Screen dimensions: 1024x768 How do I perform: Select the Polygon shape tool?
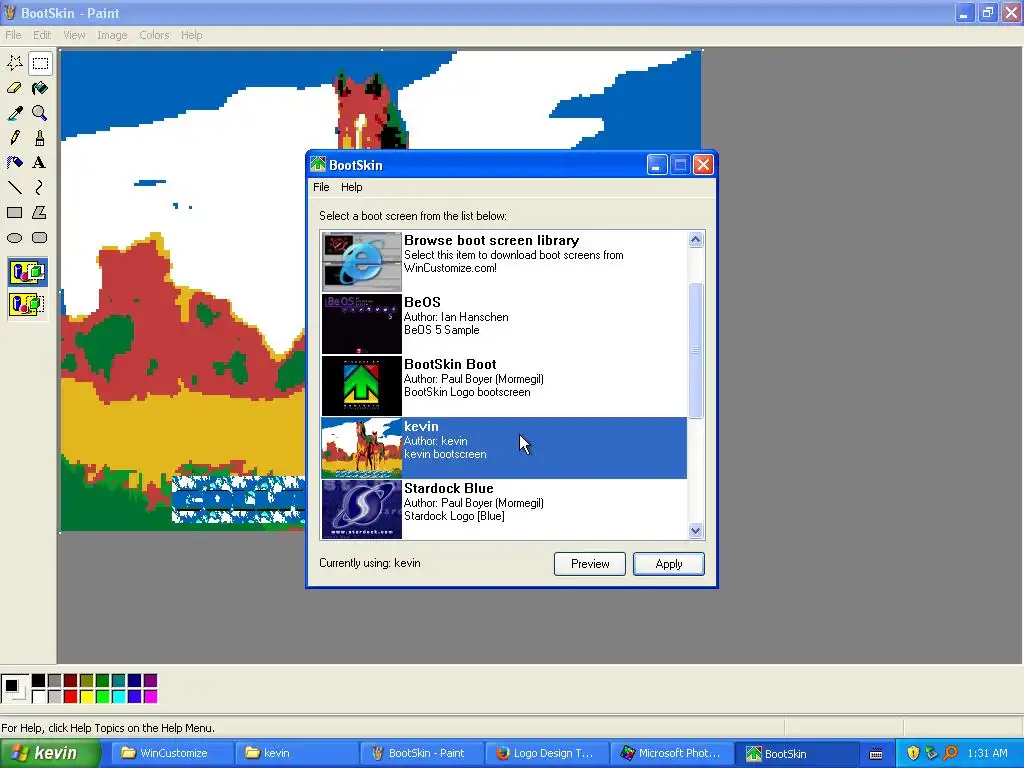click(40, 212)
